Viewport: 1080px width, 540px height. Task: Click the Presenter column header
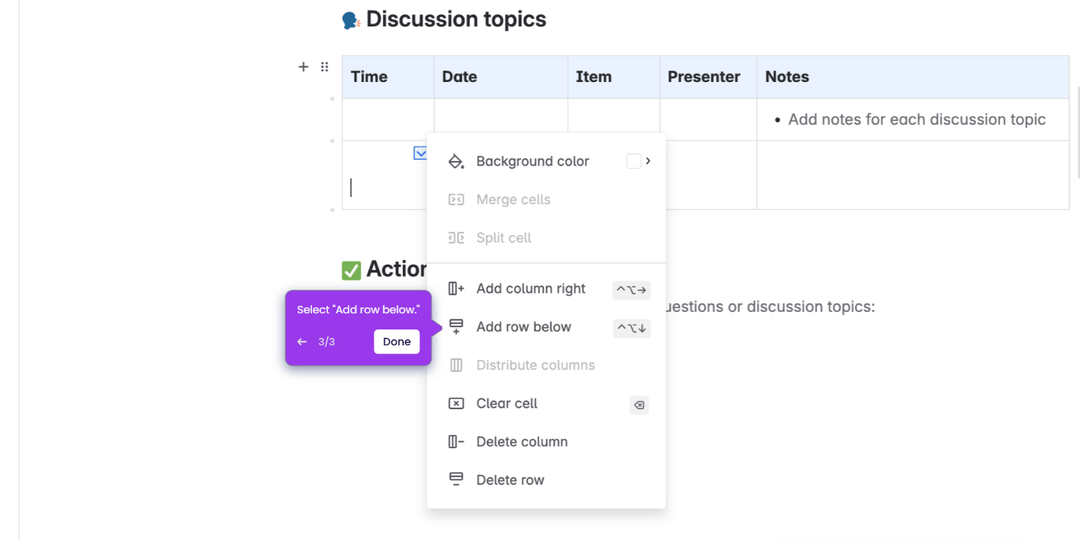708,77
